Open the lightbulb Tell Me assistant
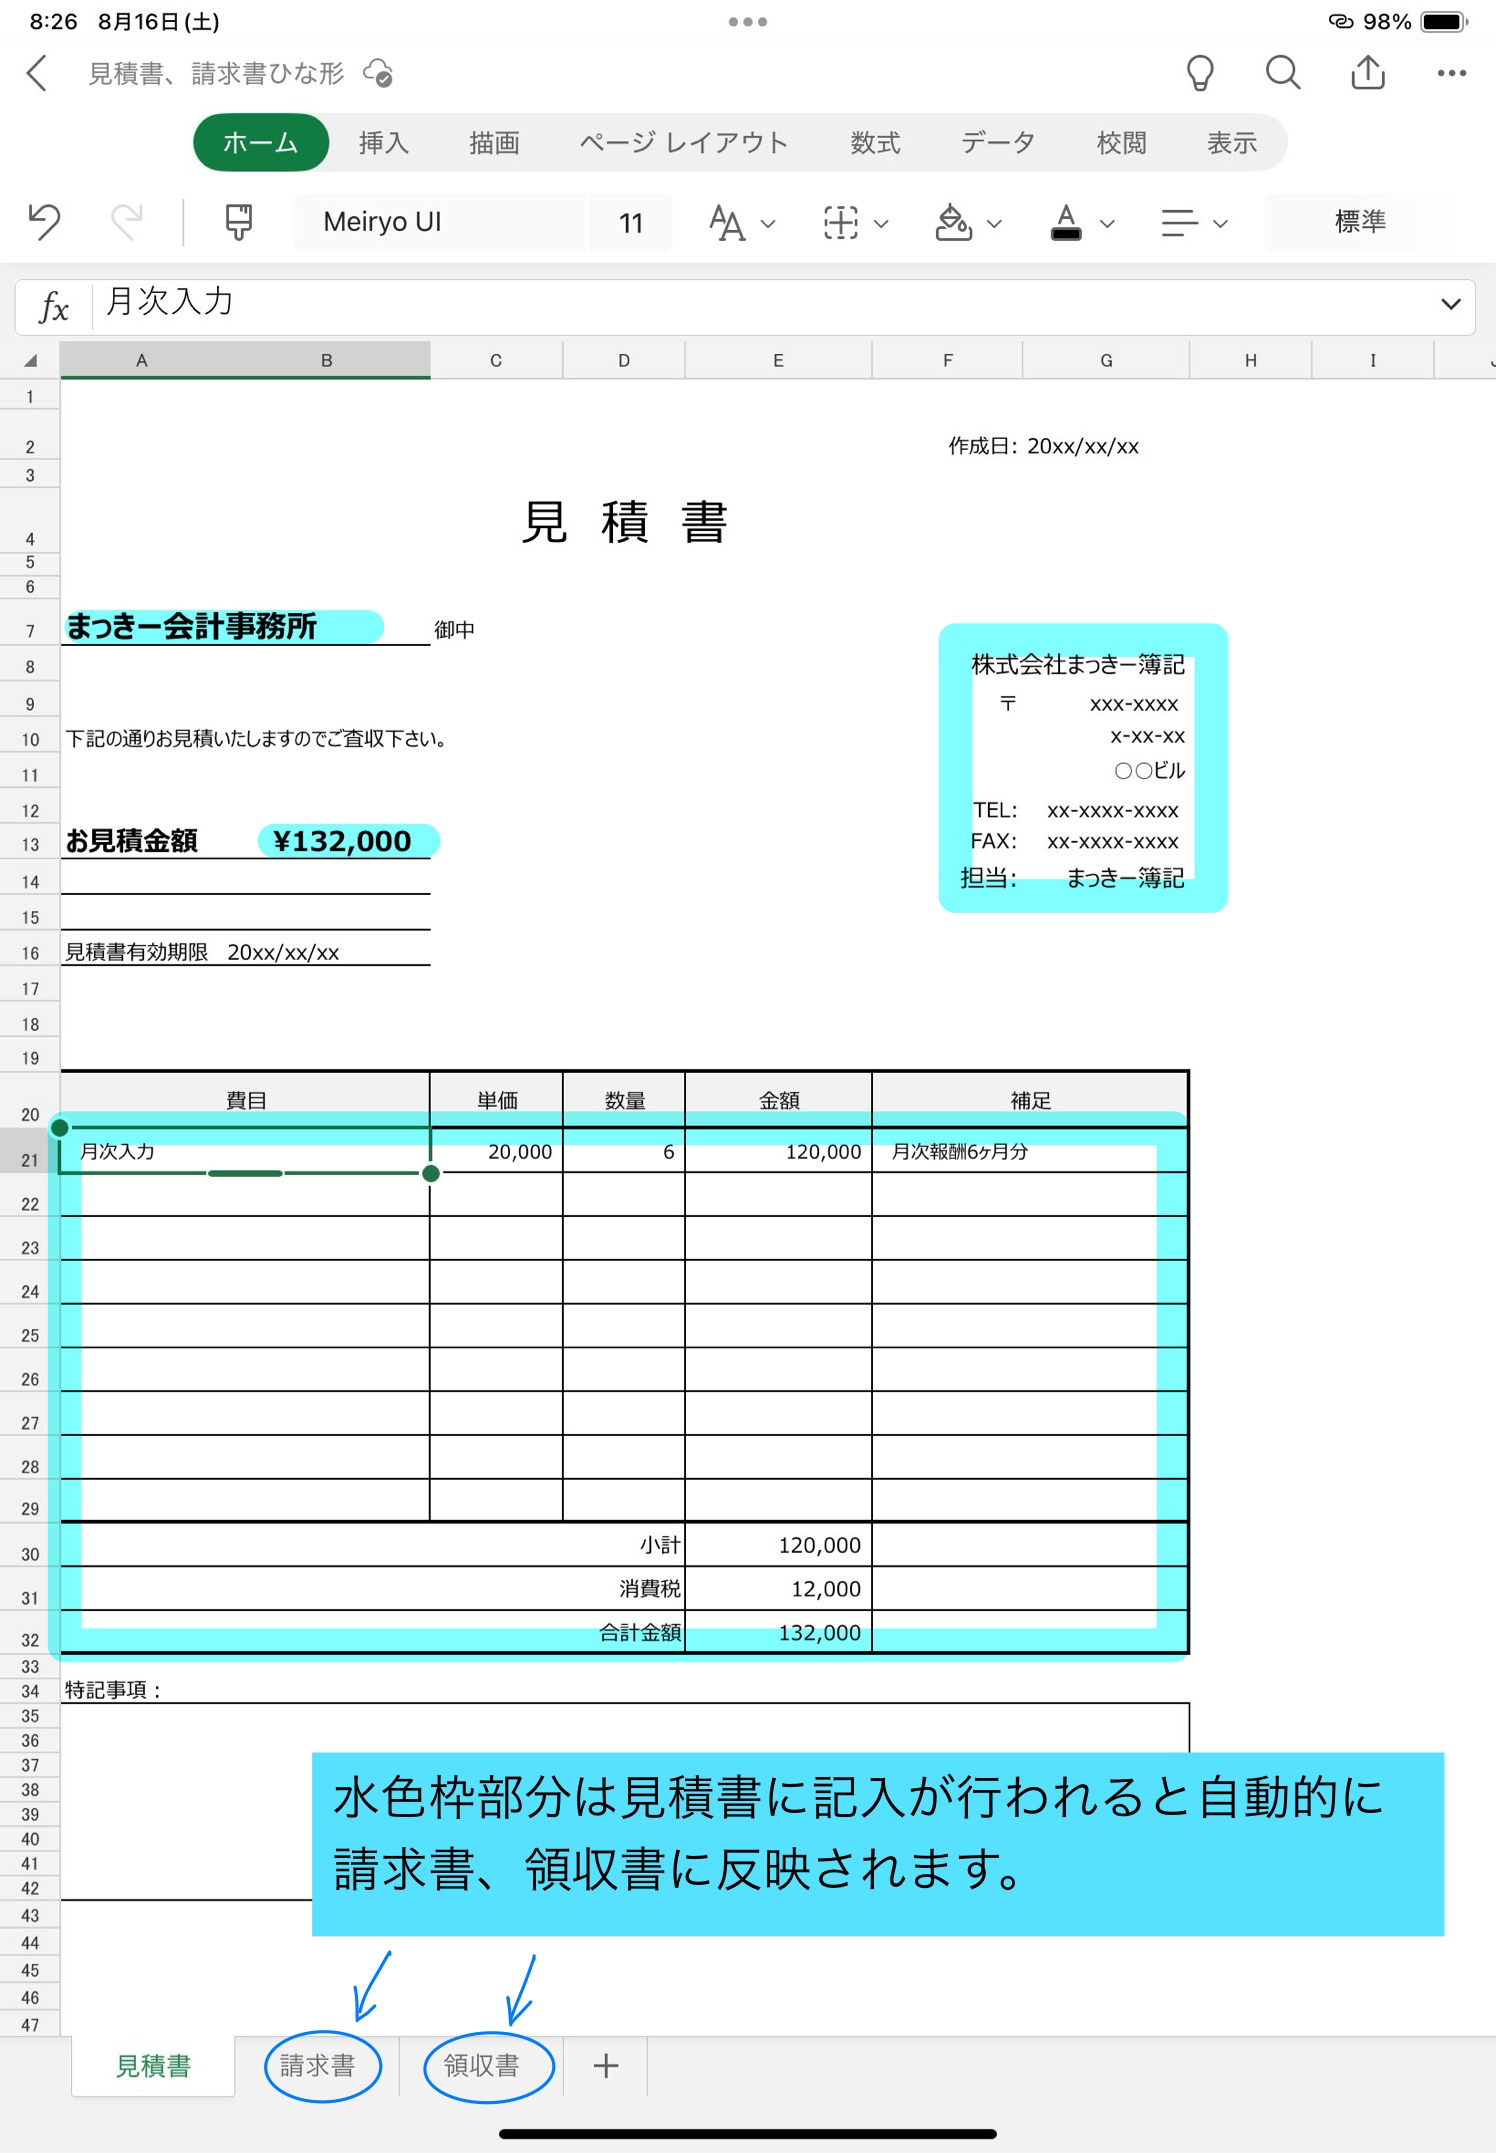 [1200, 73]
